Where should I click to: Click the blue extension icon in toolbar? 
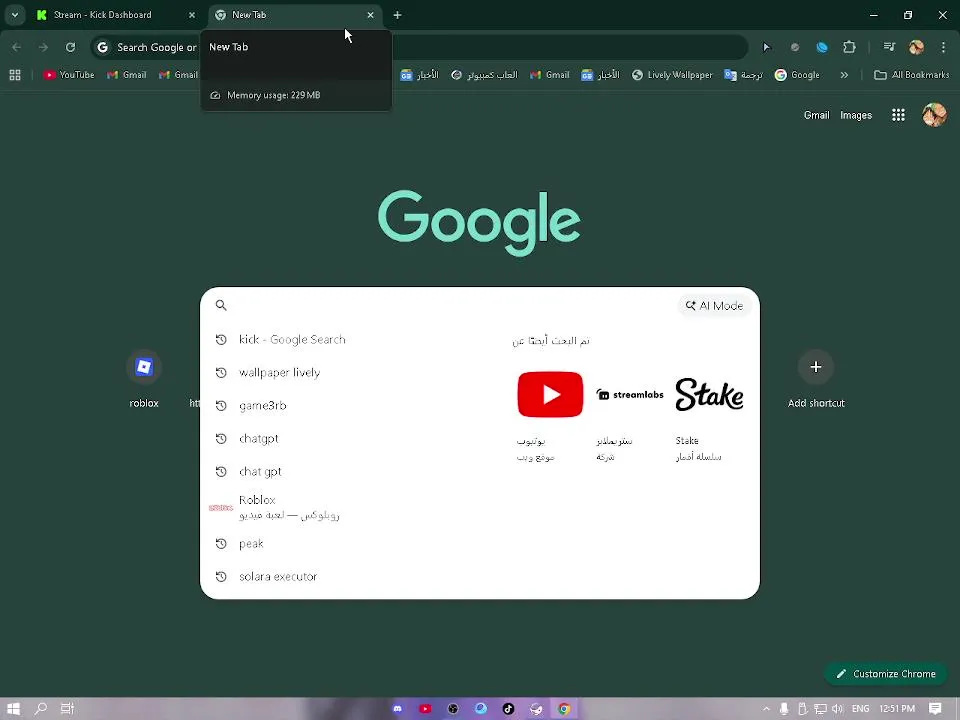coord(822,47)
